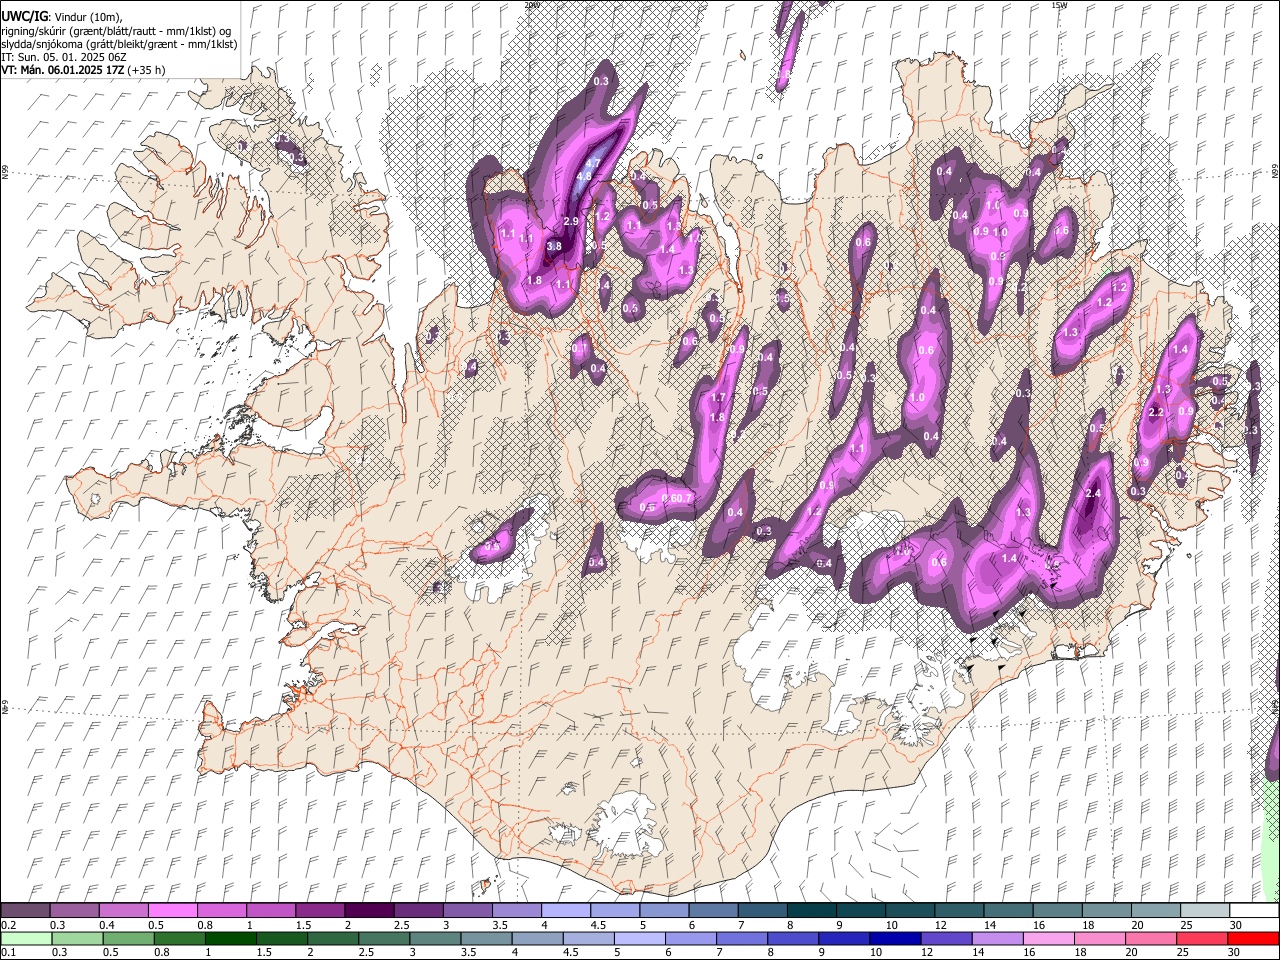Click the "VT: Mán. 06.01.2025 17Z" valid time
Viewport: 1280px width, 960px height.
[x=62, y=70]
